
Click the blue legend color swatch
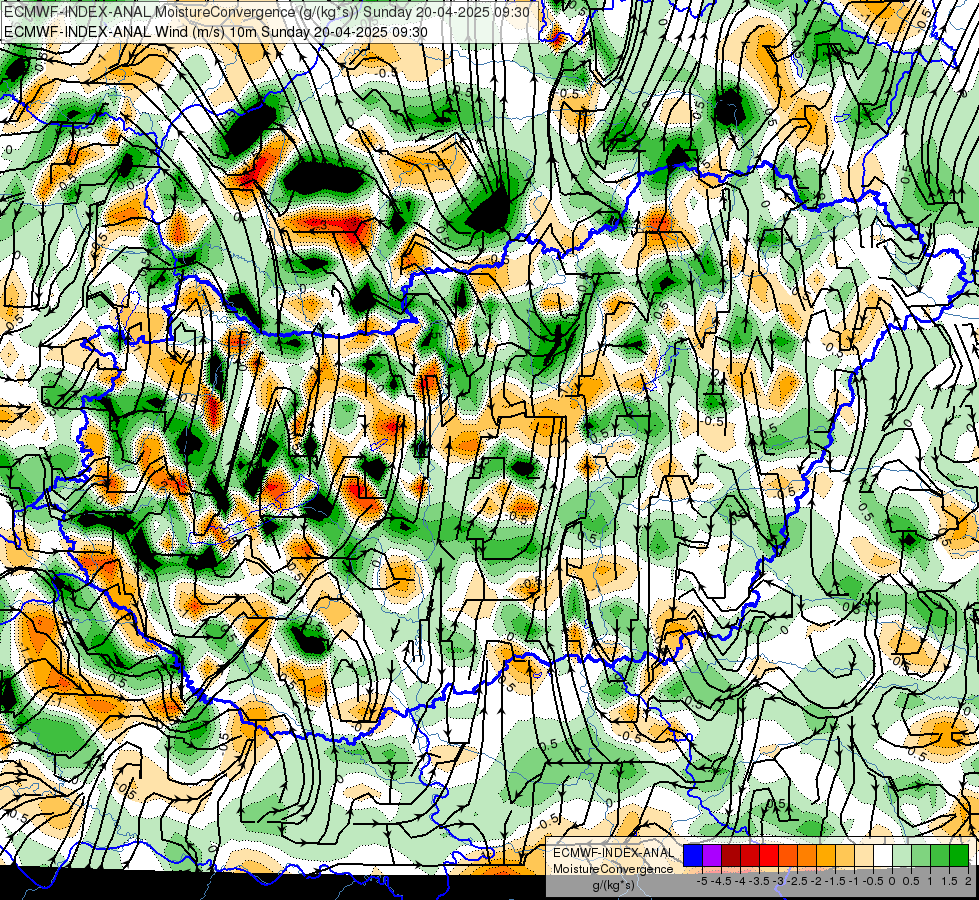693,856
